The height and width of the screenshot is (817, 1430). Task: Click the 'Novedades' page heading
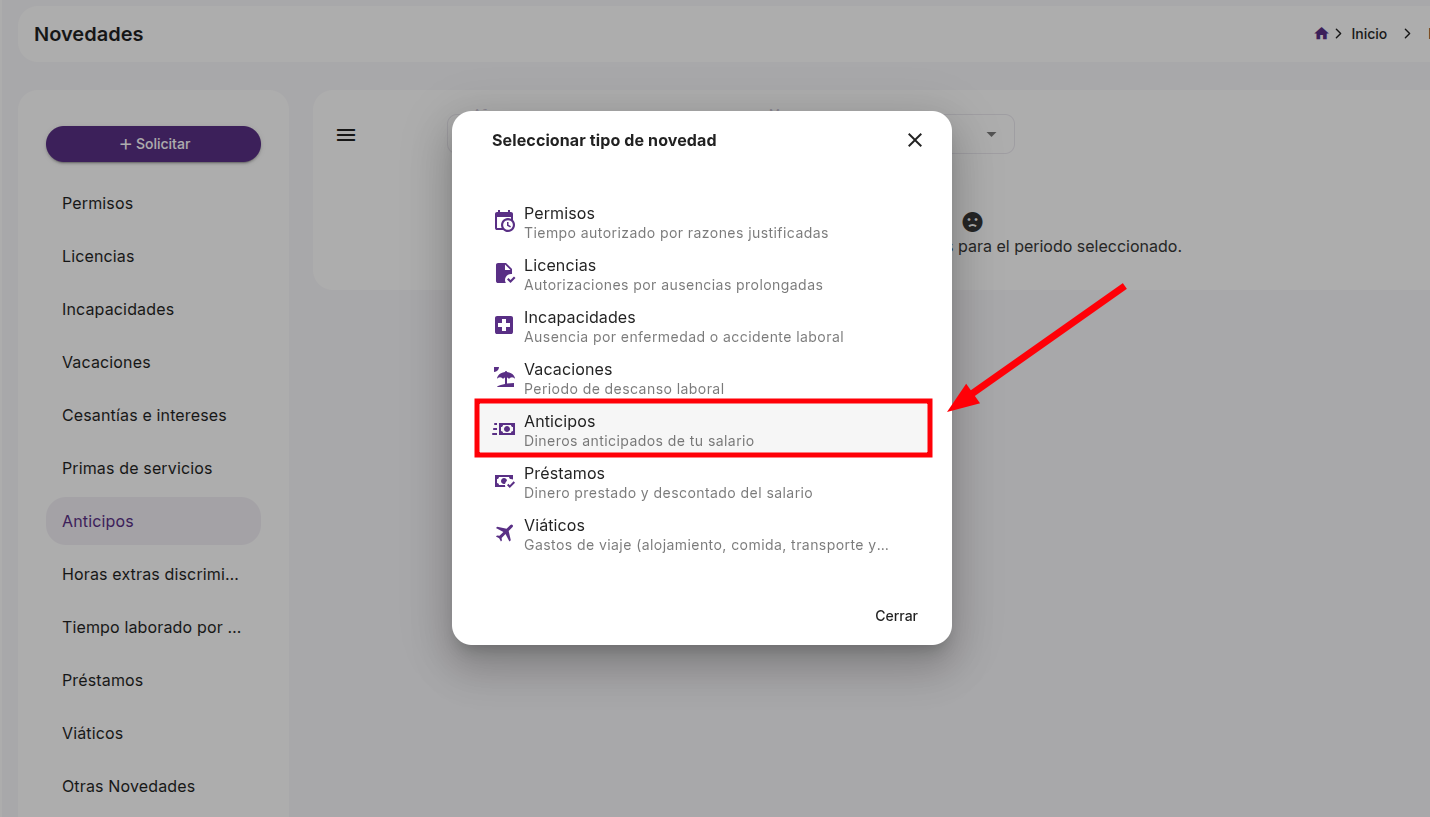coord(89,34)
